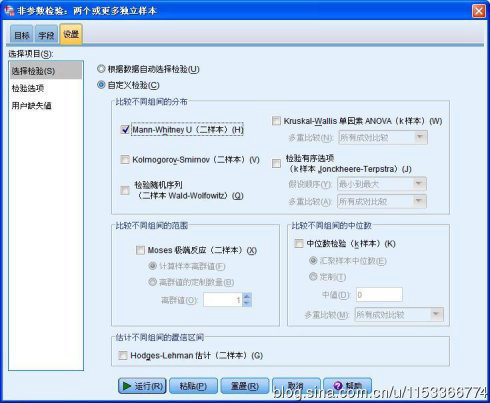Select the custom tests radio button
The height and width of the screenshot is (403, 490).
101,85
